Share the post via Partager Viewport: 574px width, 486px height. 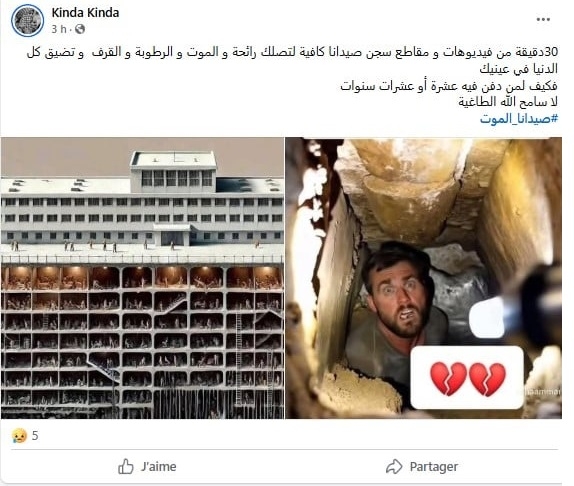pyautogui.click(x=422, y=467)
